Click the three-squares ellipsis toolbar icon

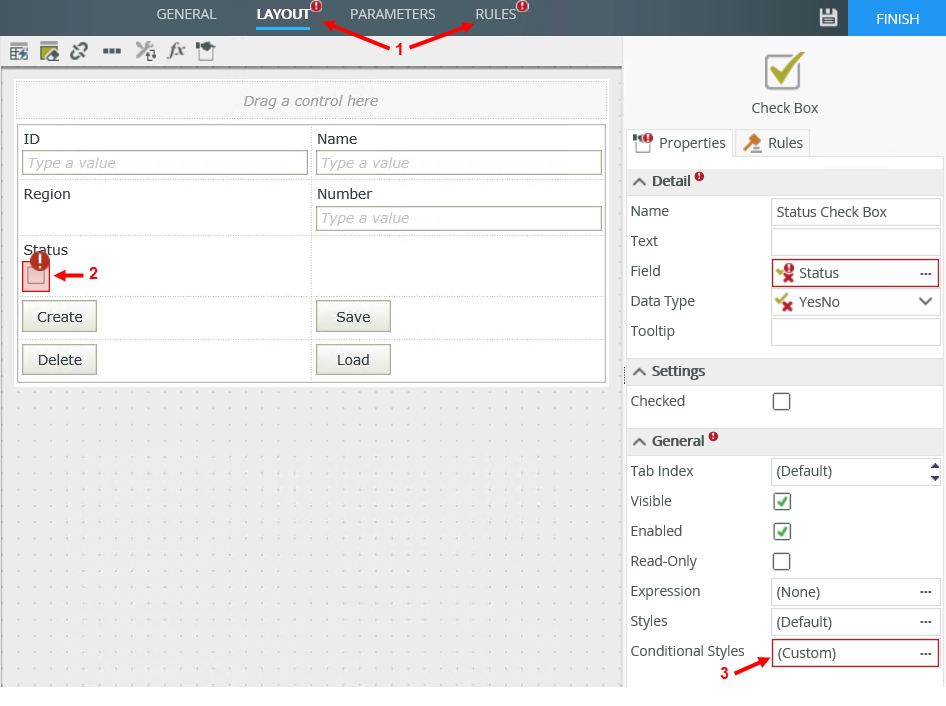[x=112, y=51]
